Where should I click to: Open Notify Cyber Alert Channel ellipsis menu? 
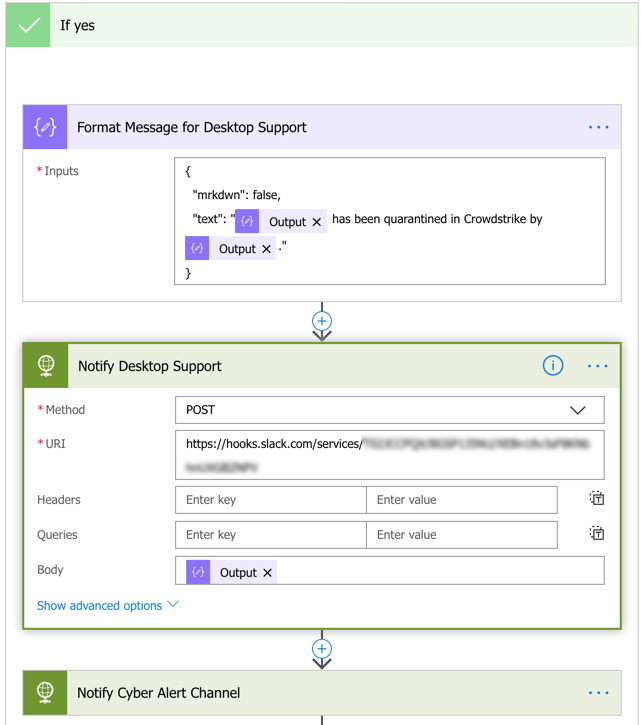point(598,692)
